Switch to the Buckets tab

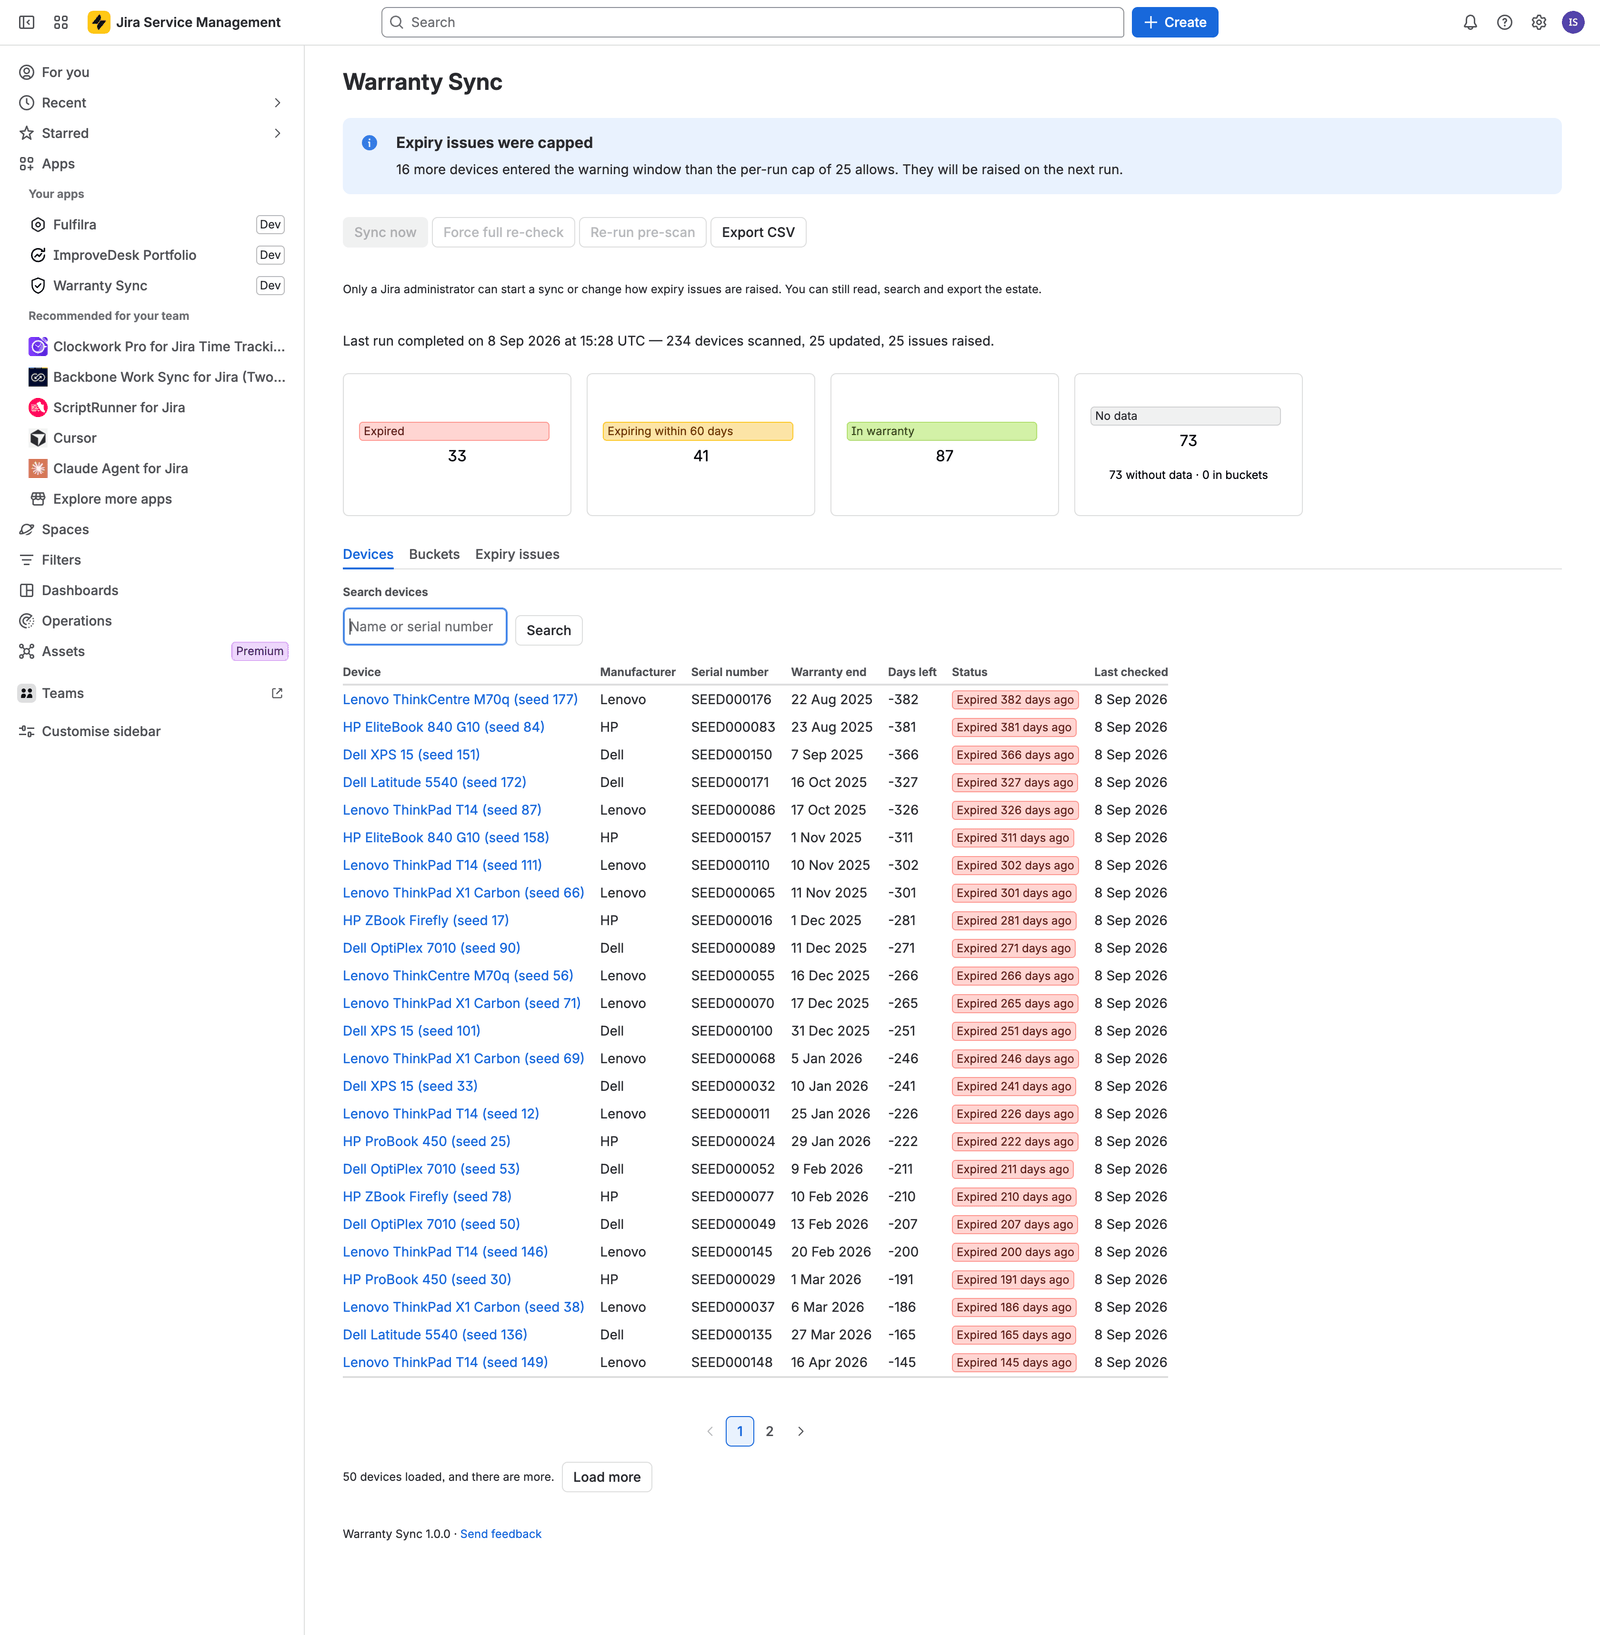[434, 554]
